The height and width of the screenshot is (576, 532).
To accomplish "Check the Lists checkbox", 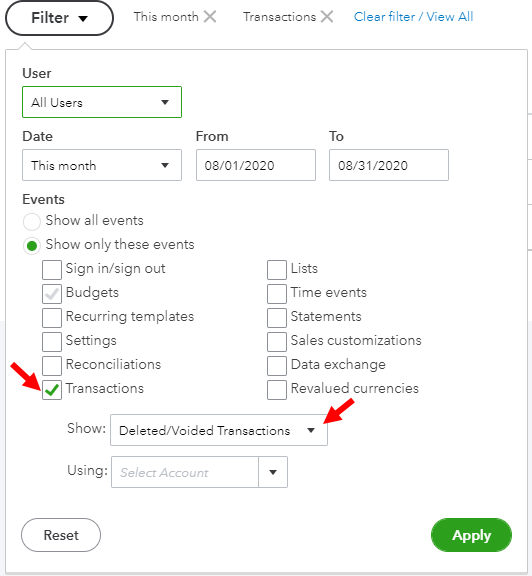I will pos(277,270).
